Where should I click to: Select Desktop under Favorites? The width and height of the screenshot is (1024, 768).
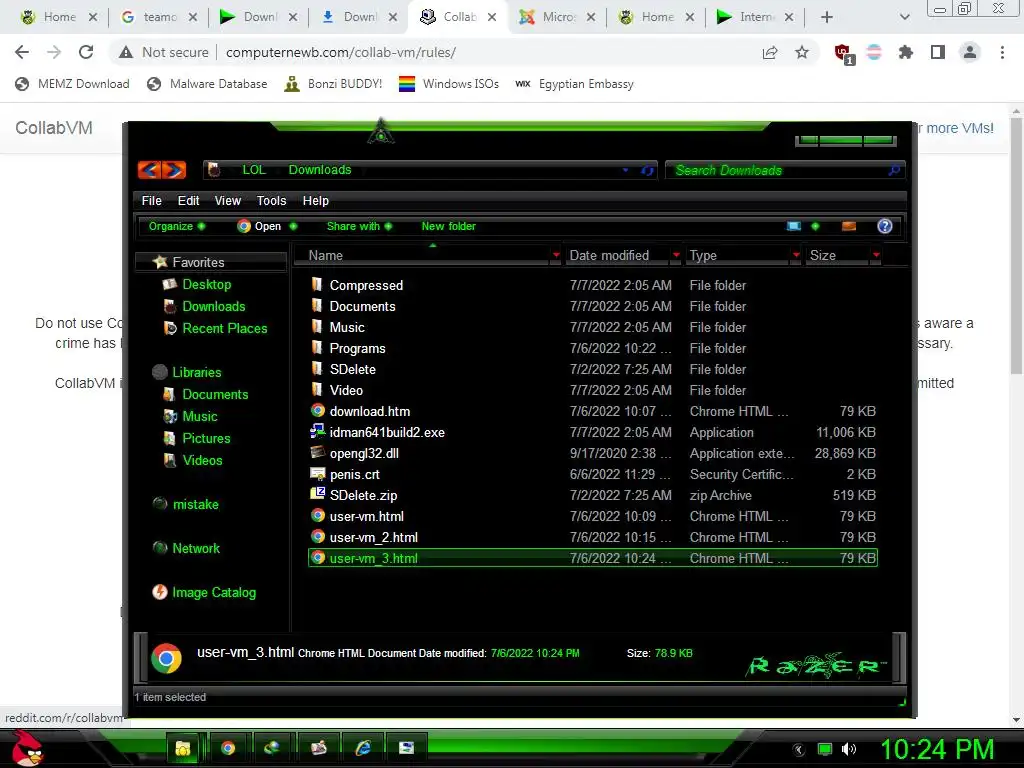click(x=206, y=284)
